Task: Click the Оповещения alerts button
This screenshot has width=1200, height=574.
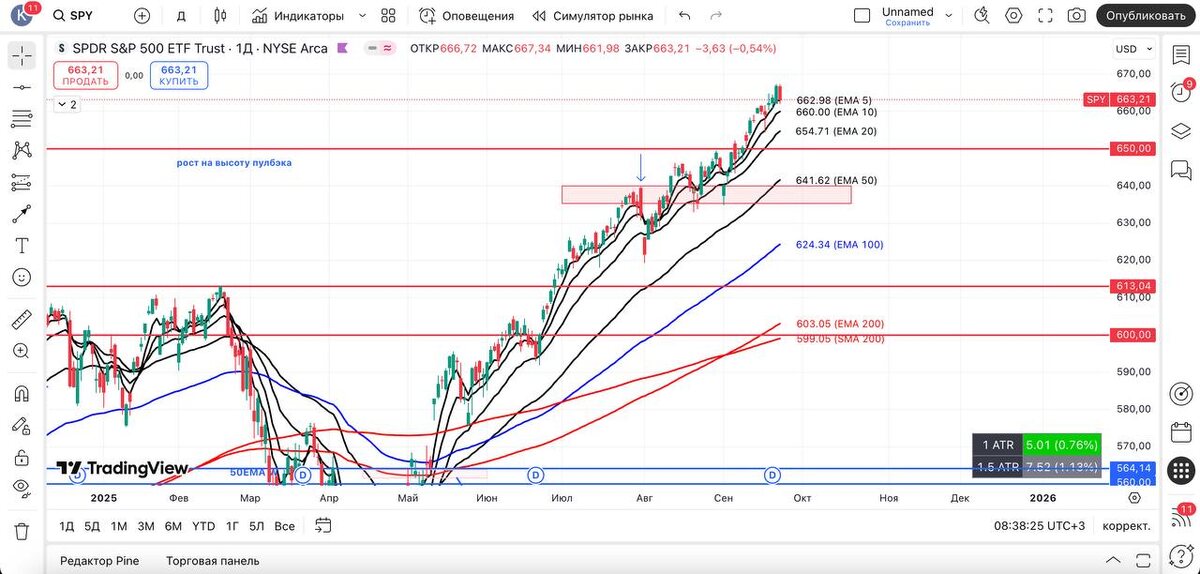Action: pos(467,16)
